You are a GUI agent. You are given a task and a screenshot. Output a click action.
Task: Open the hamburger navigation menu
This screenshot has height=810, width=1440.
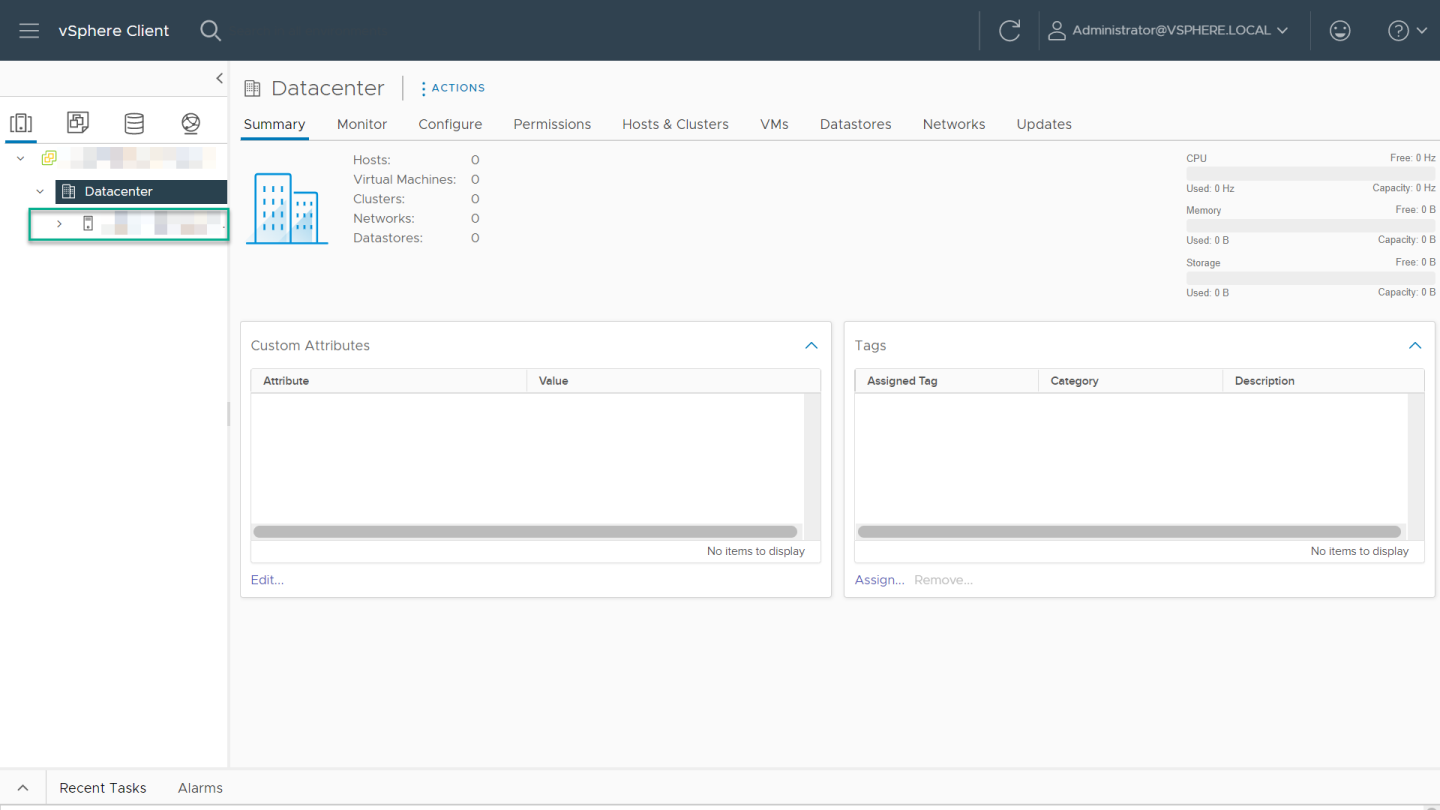[x=29, y=30]
